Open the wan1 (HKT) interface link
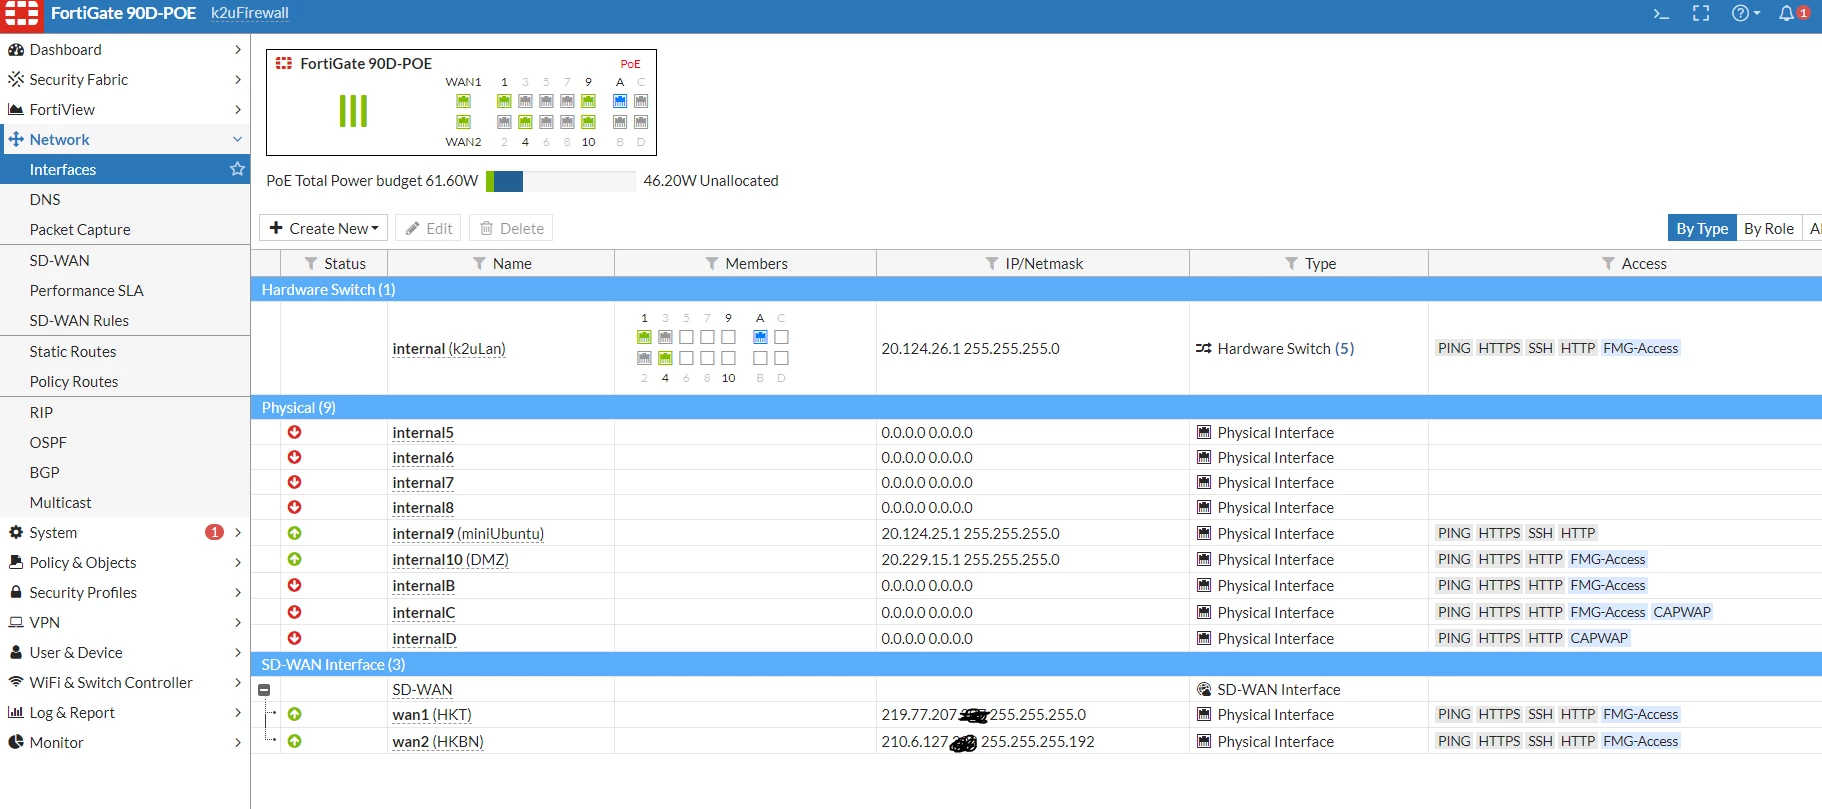Image resolution: width=1822 pixels, height=809 pixels. (x=432, y=715)
